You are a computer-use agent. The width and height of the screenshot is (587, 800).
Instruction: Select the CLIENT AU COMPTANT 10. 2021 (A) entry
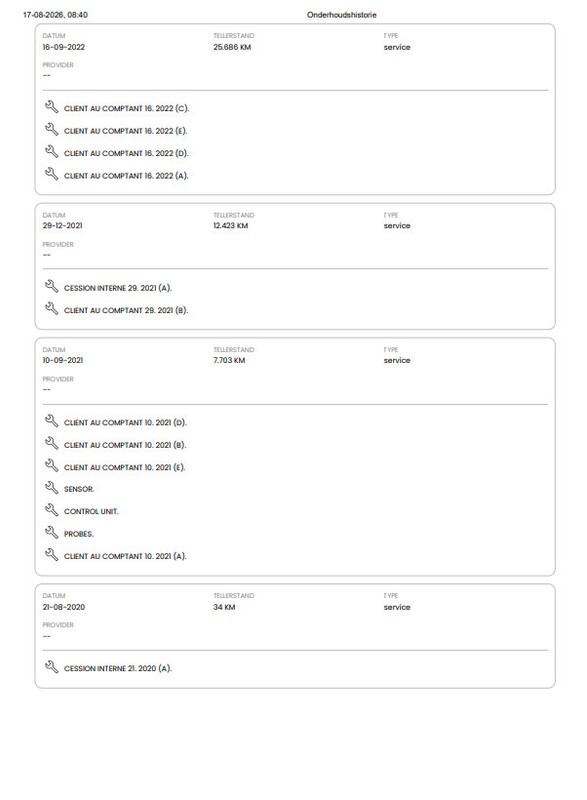125,556
